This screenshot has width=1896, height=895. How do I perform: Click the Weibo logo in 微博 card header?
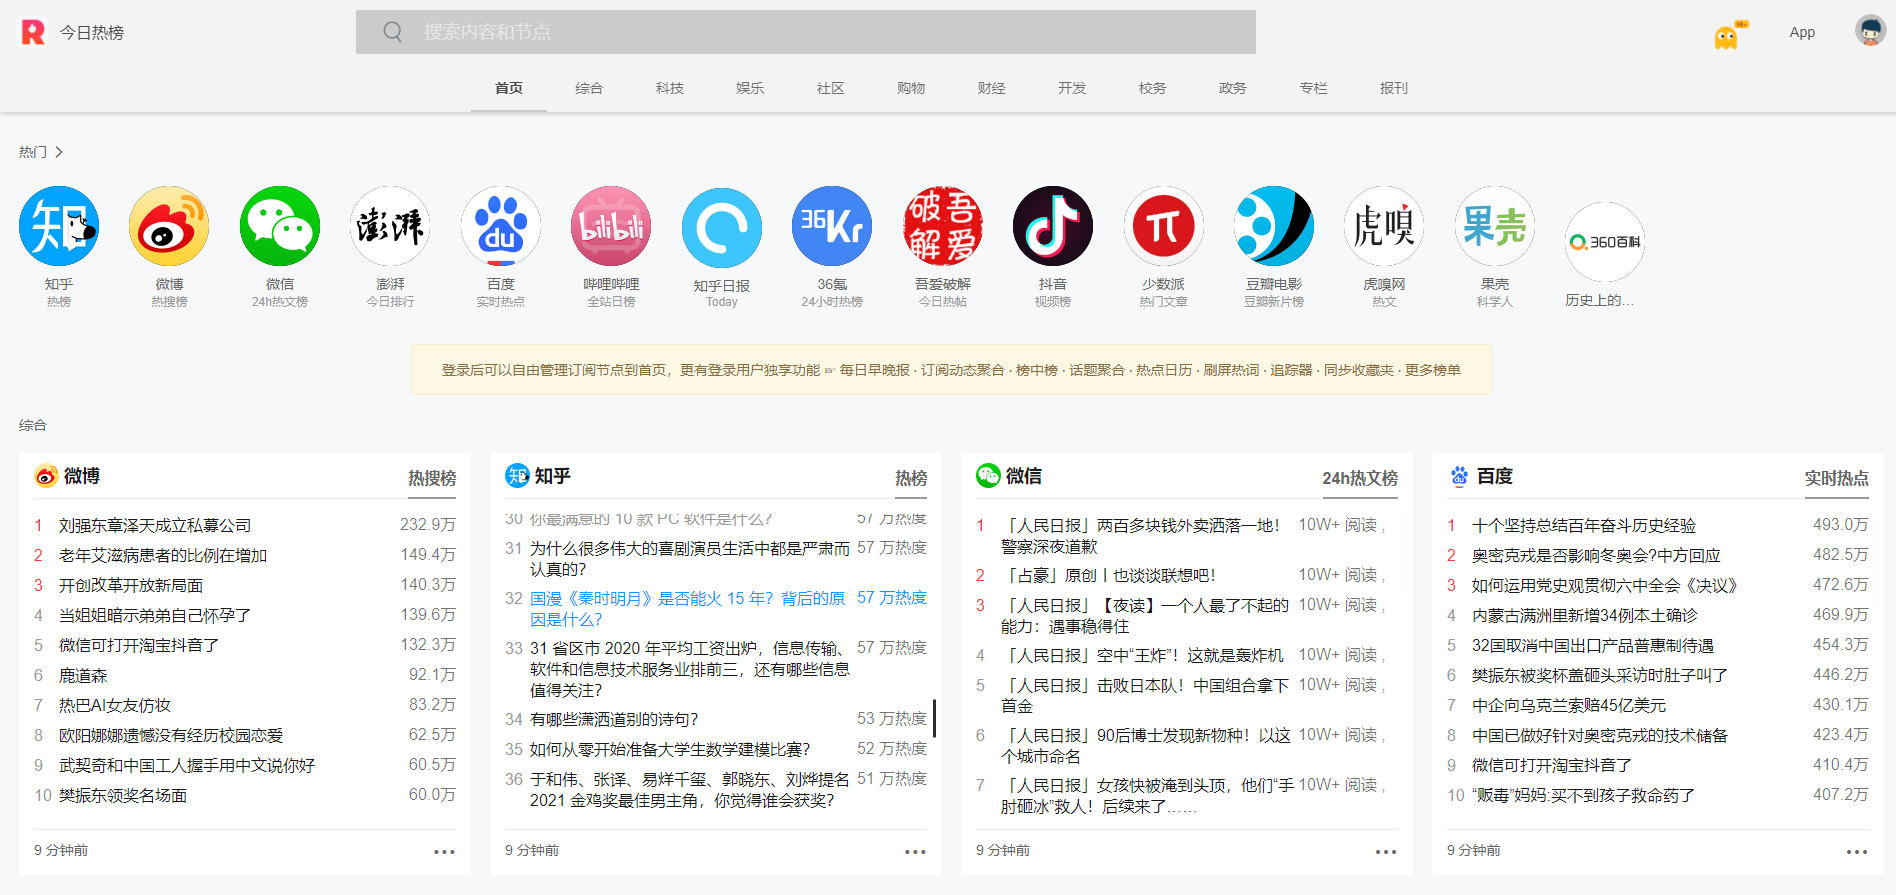[x=46, y=476]
